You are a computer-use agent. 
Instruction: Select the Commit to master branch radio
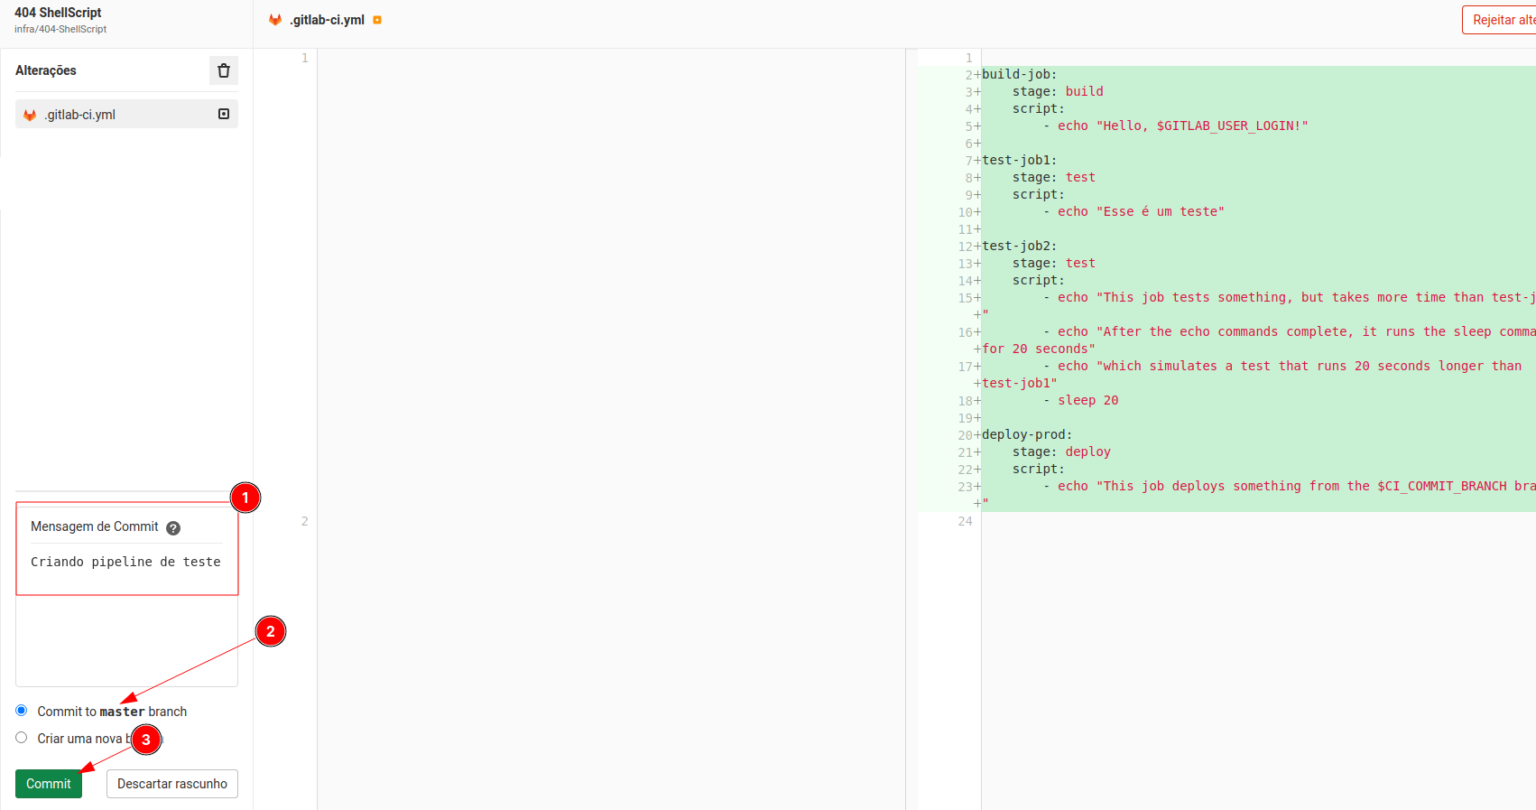[x=21, y=710]
